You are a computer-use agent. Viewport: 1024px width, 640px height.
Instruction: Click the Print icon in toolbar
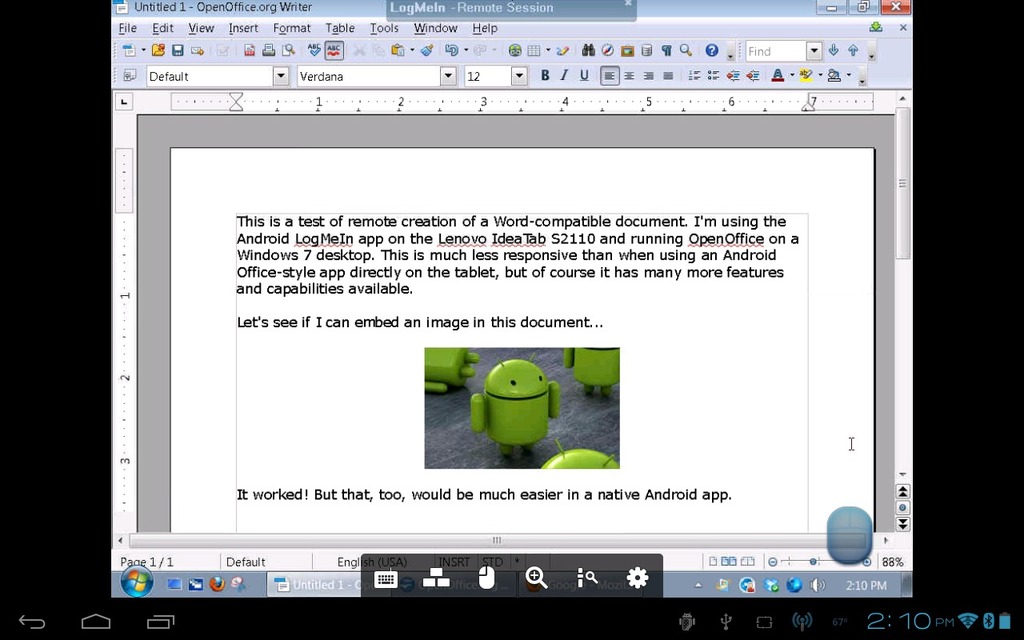pyautogui.click(x=268, y=50)
